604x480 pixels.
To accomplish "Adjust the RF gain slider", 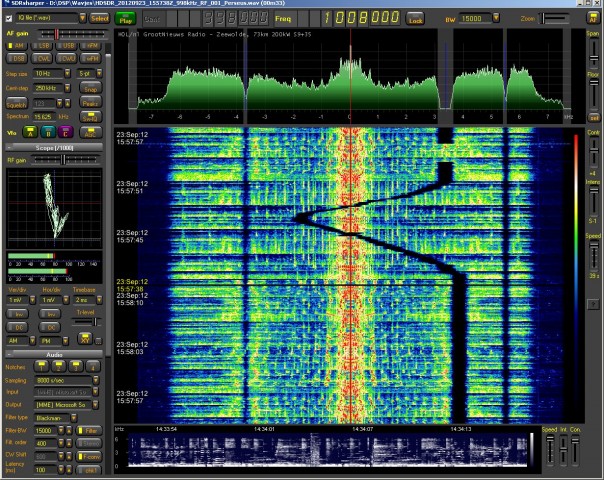I will tap(65, 159).
